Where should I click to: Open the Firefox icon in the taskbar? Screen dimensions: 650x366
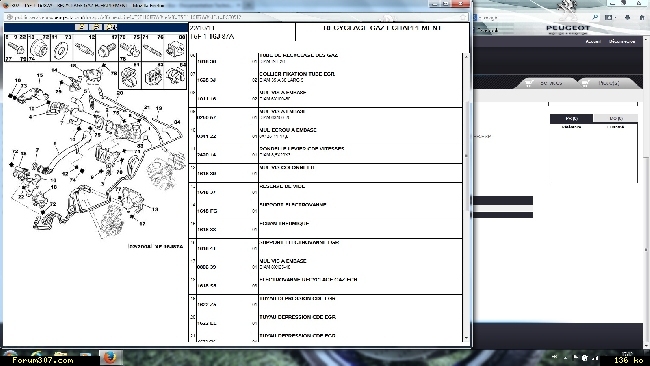click(x=110, y=357)
